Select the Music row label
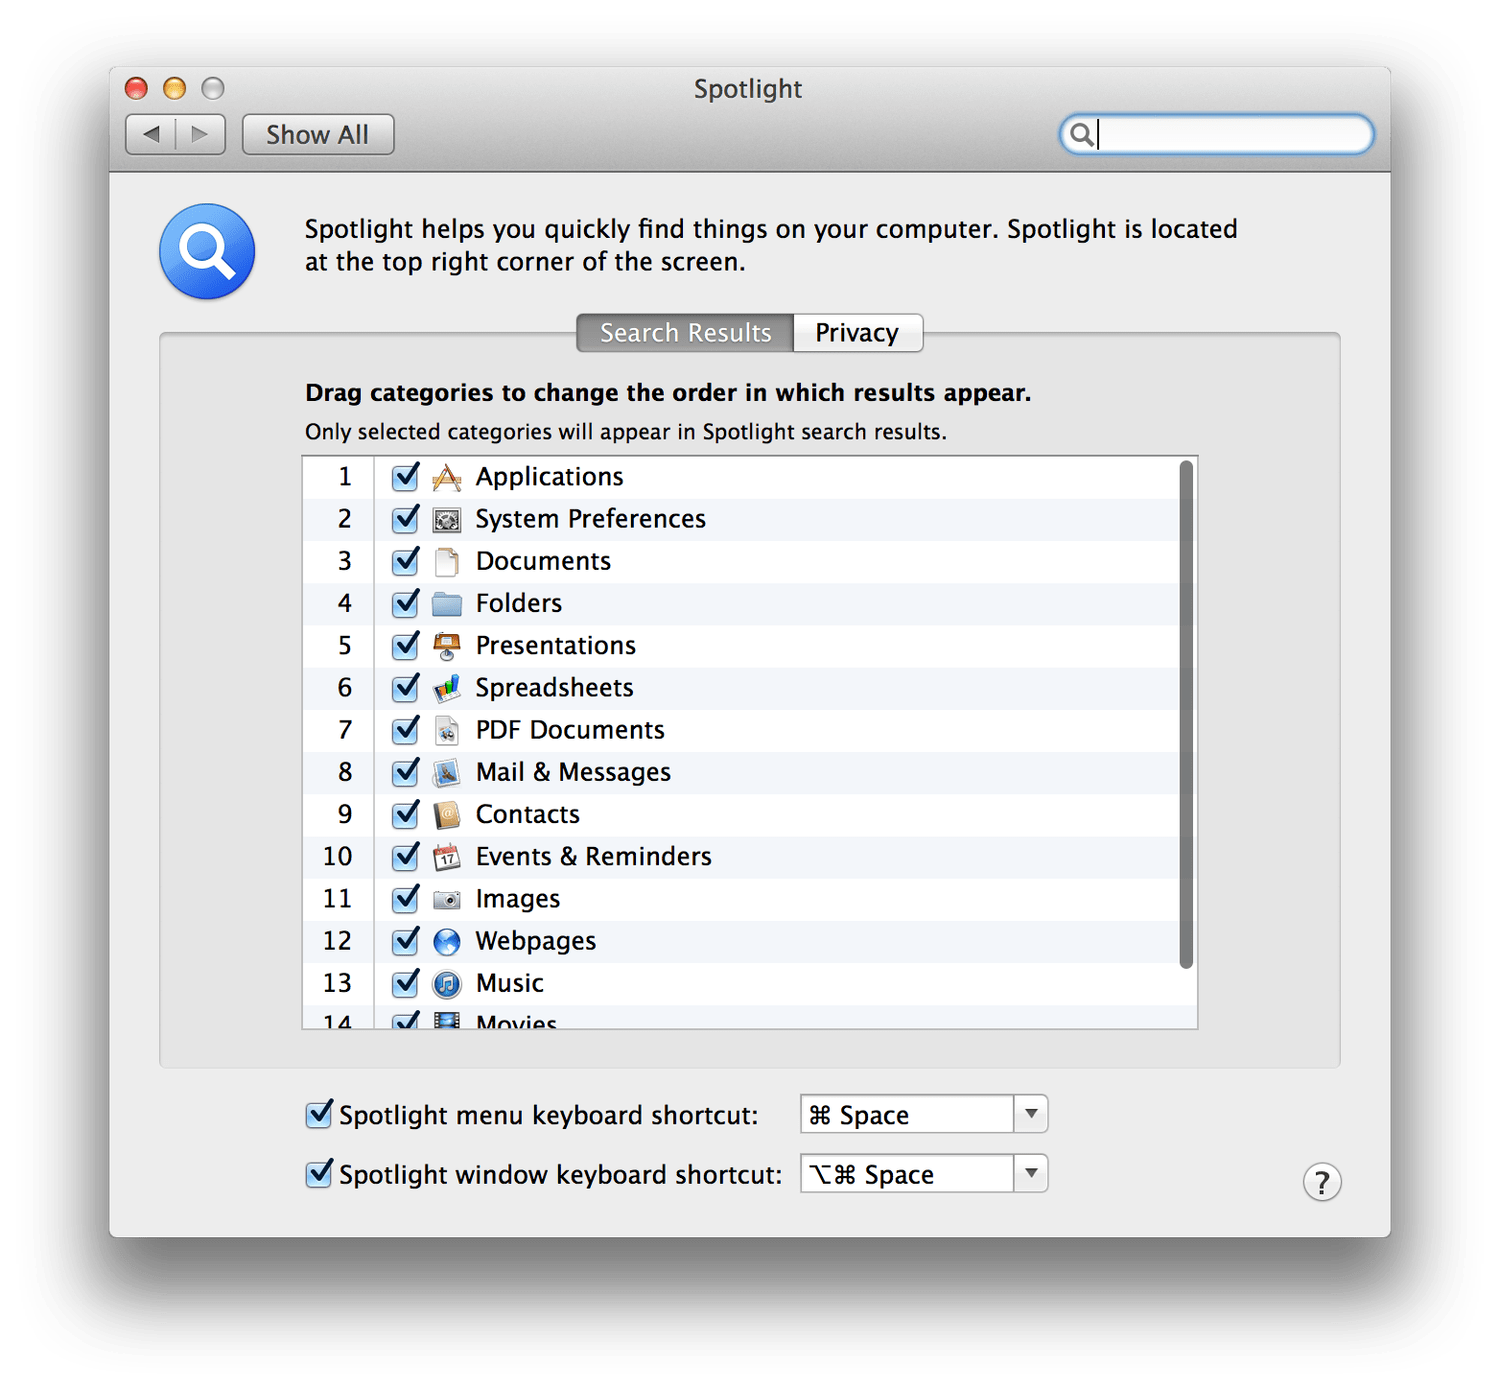The image size is (1500, 1389). point(510,983)
